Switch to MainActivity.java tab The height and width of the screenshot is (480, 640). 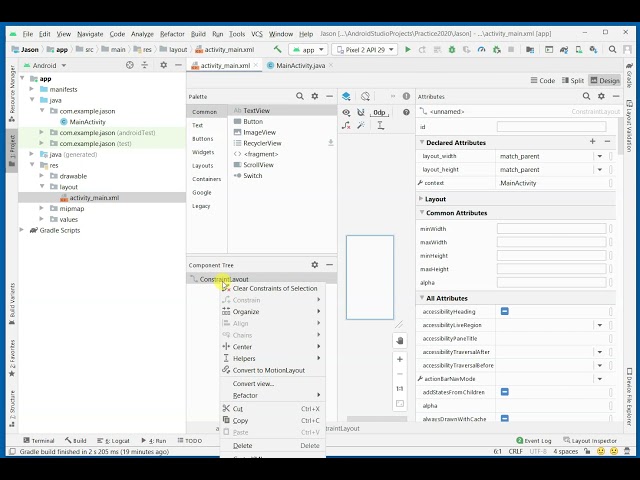pyautogui.click(x=300, y=65)
